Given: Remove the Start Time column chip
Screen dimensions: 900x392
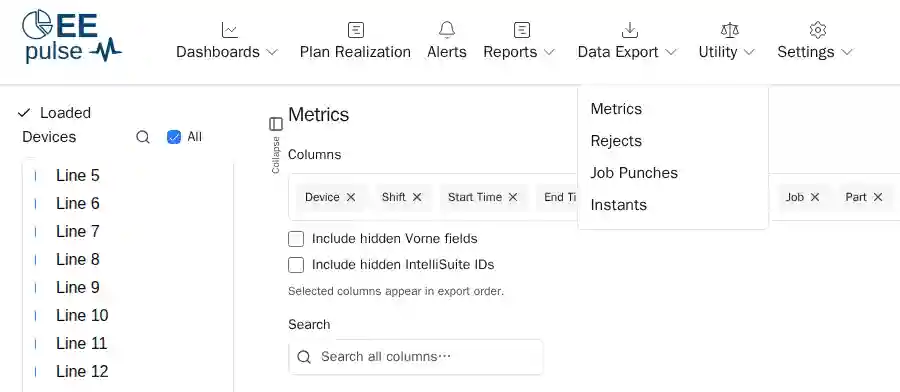Looking at the screenshot, I should click(513, 197).
